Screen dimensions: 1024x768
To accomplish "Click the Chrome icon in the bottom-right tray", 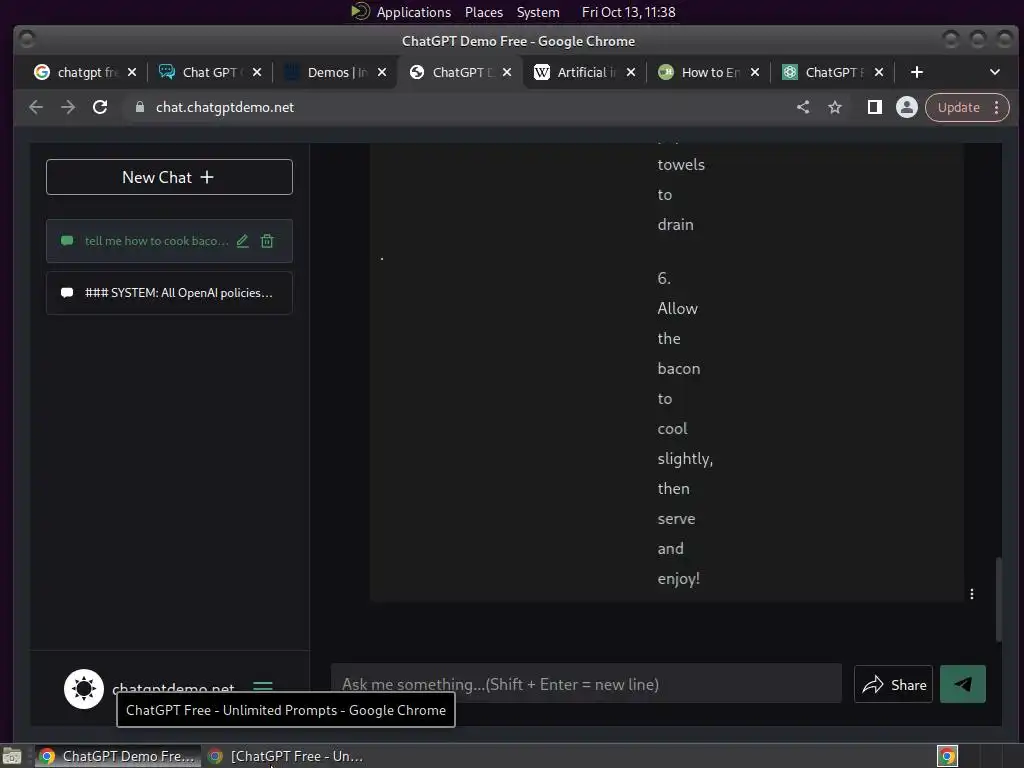I will tap(947, 756).
